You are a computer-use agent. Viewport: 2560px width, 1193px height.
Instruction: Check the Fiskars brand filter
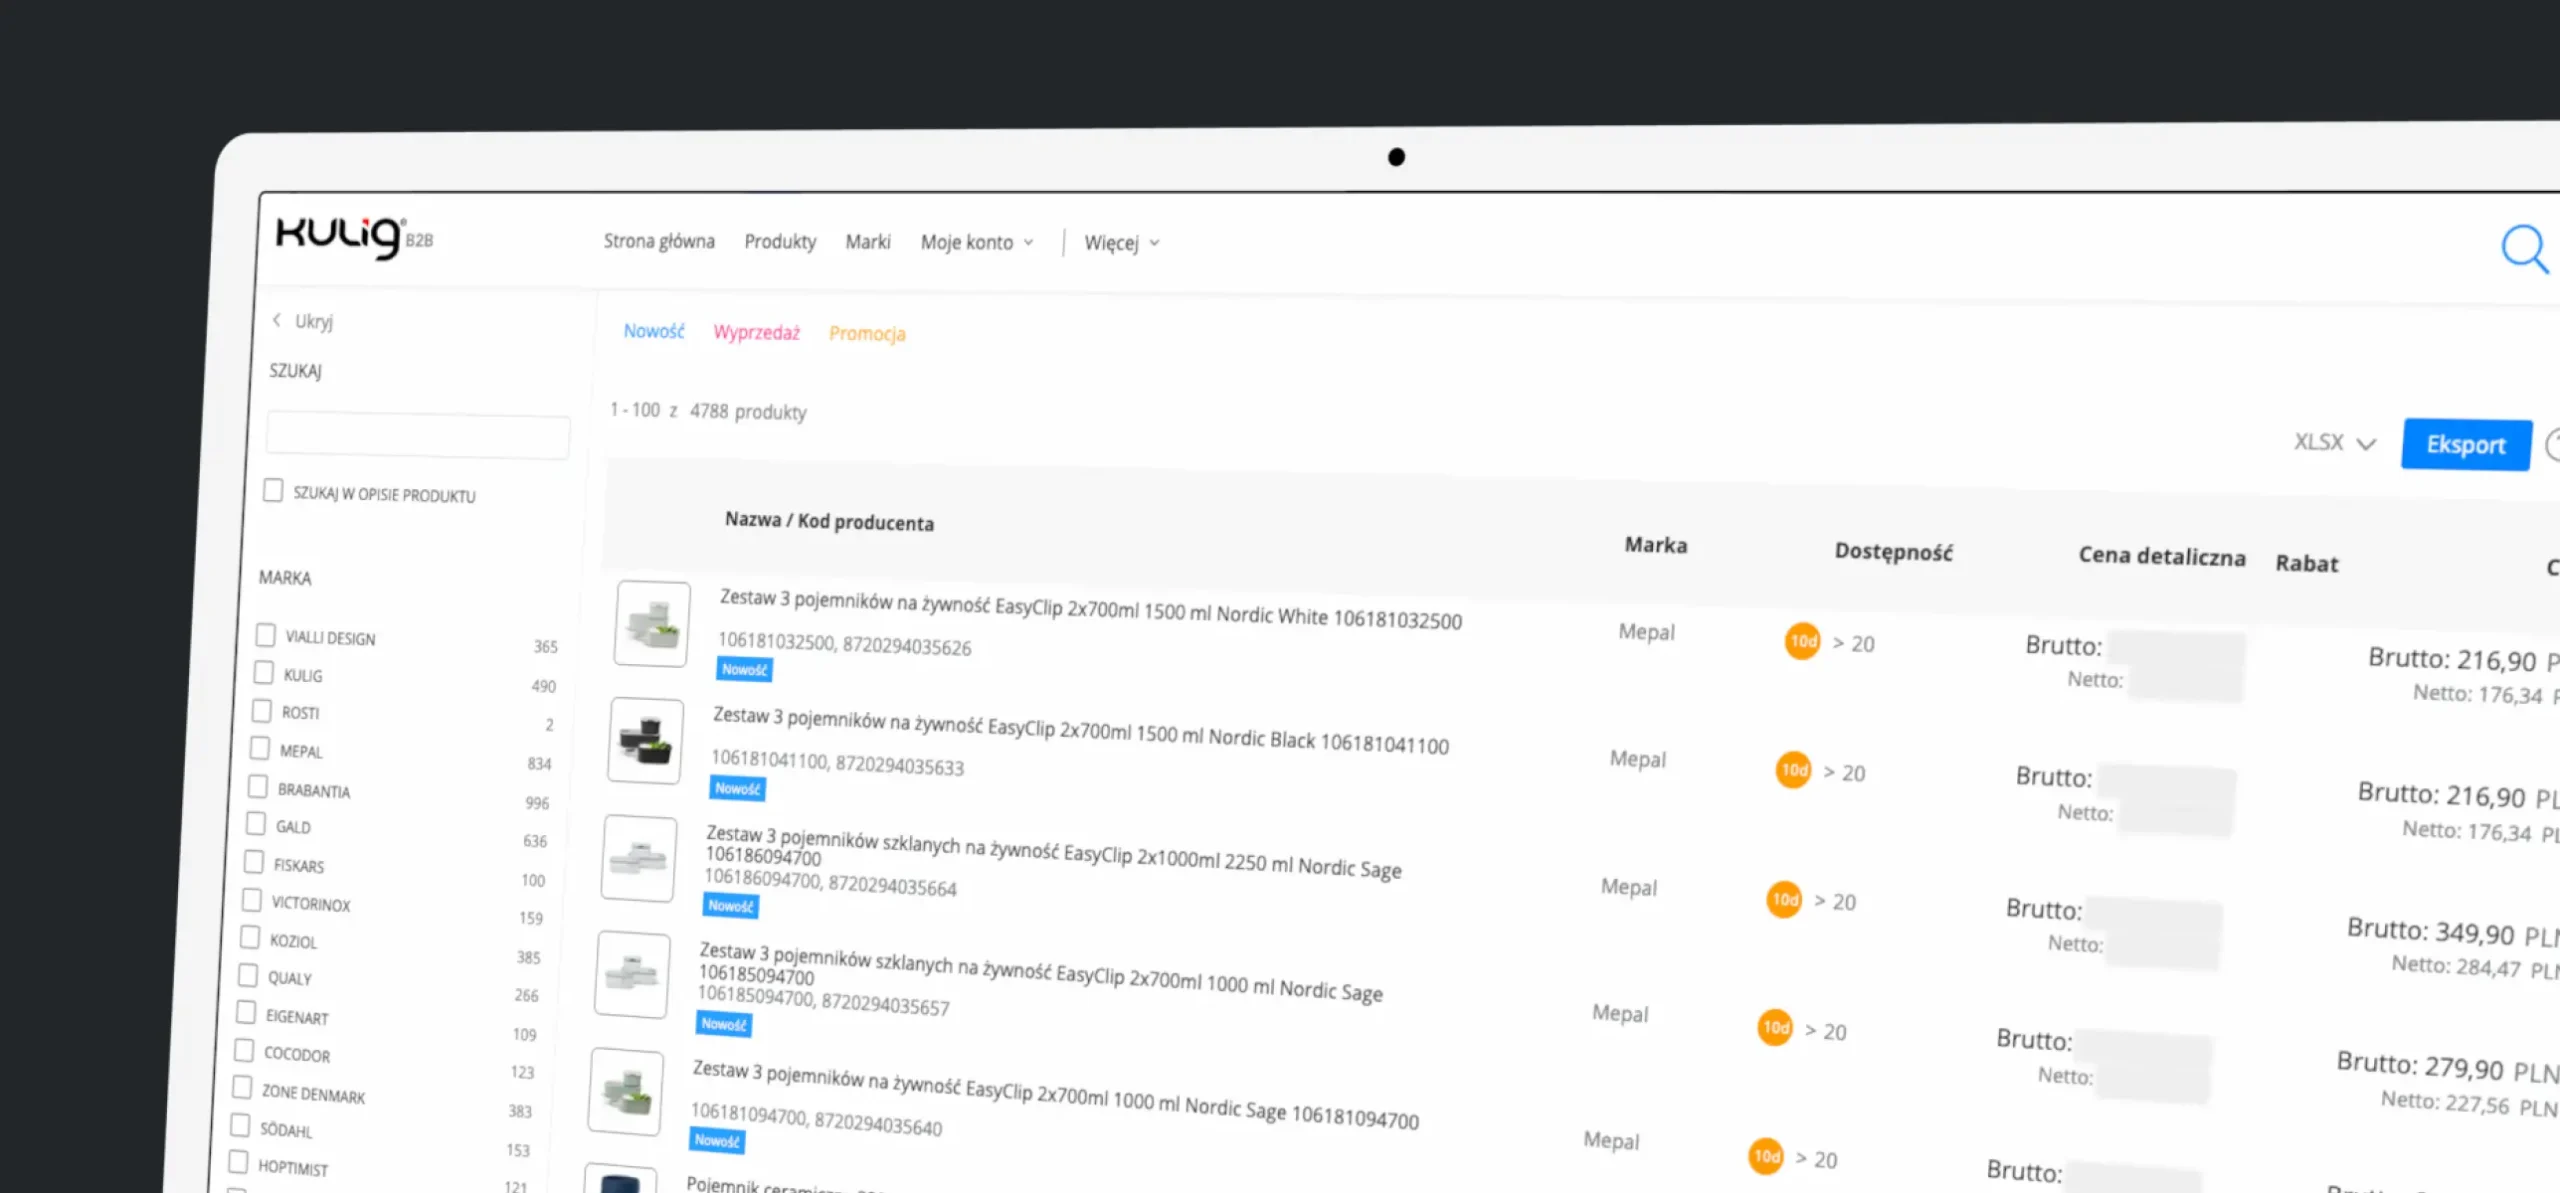253,861
